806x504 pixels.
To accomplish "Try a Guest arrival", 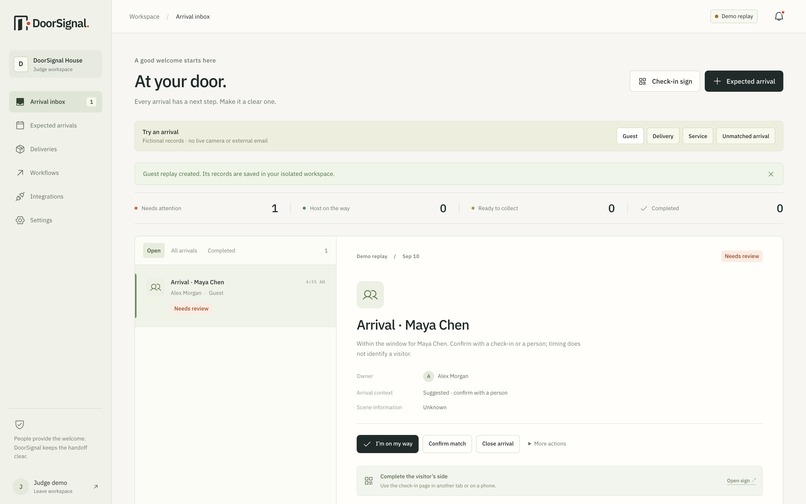I will coord(630,136).
